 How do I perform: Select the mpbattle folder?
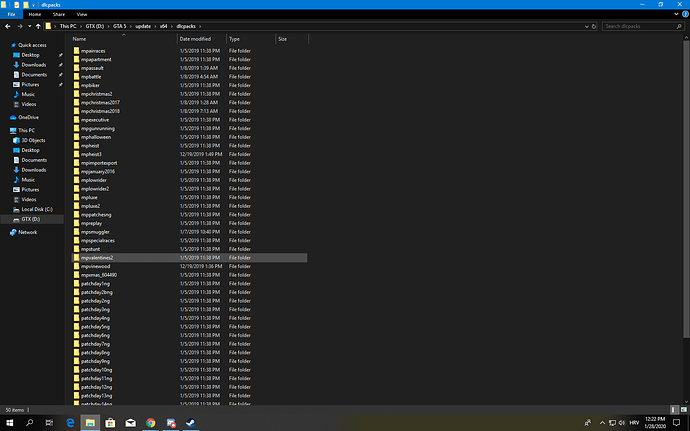click(189, 77)
